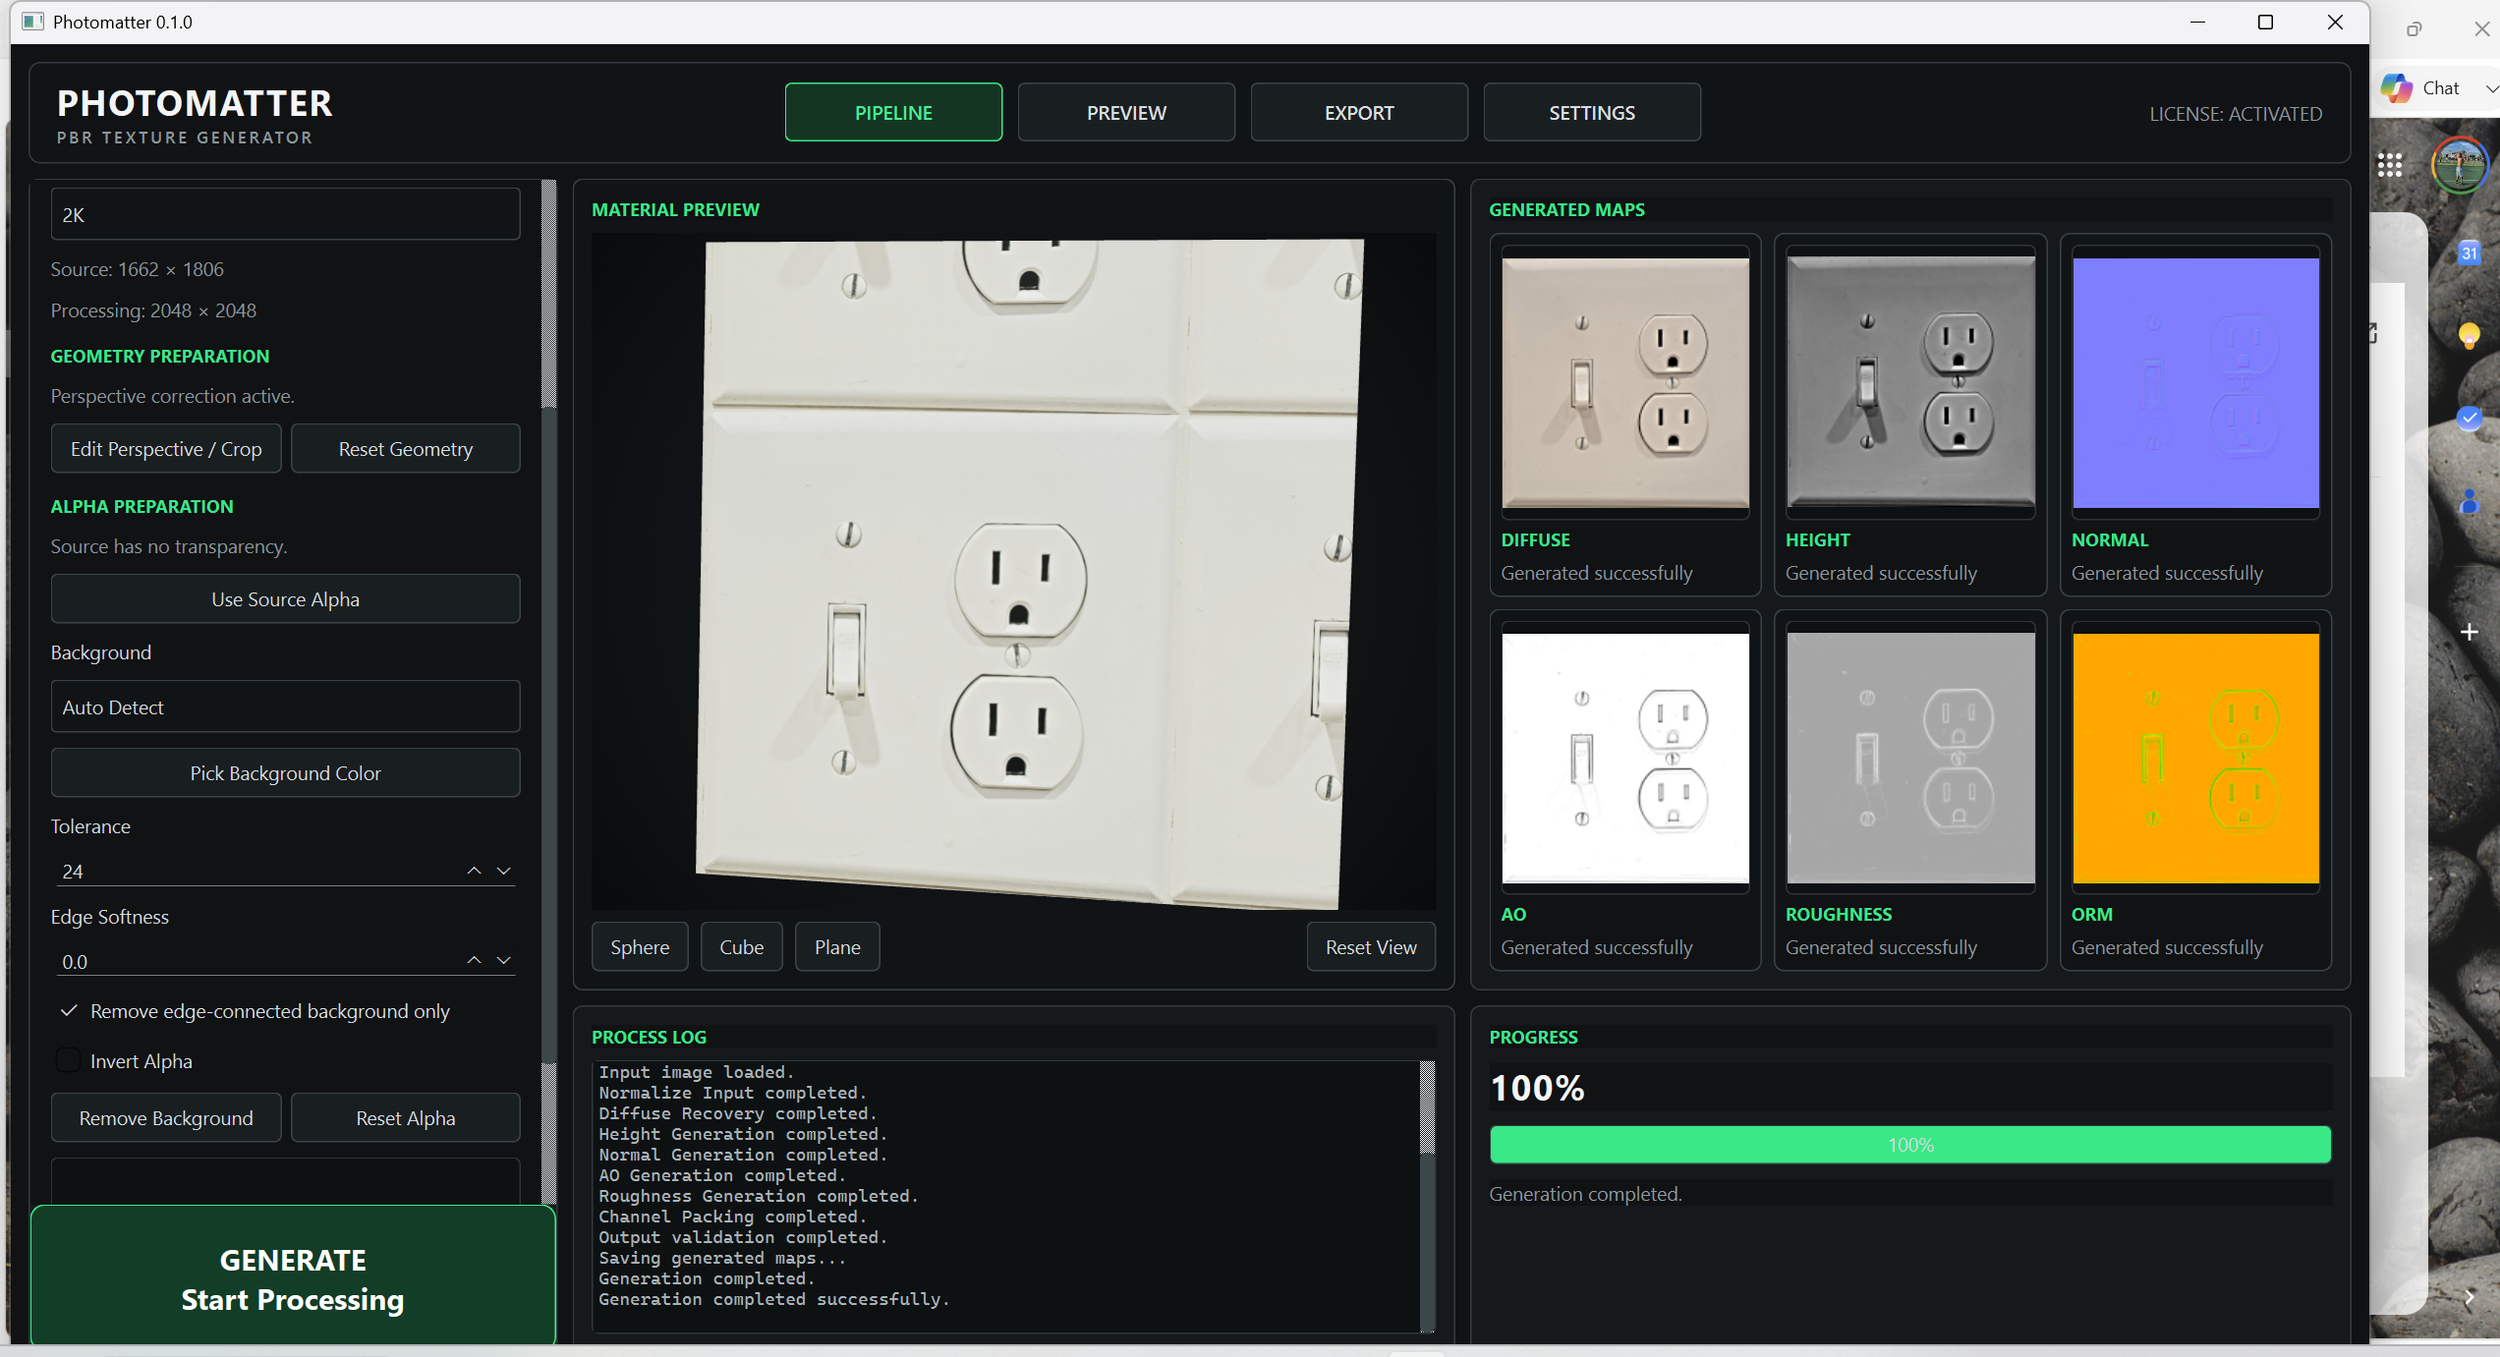Open Google Contacts person icon in side panel
Viewport: 2500px width, 1357px height.
click(x=2468, y=501)
